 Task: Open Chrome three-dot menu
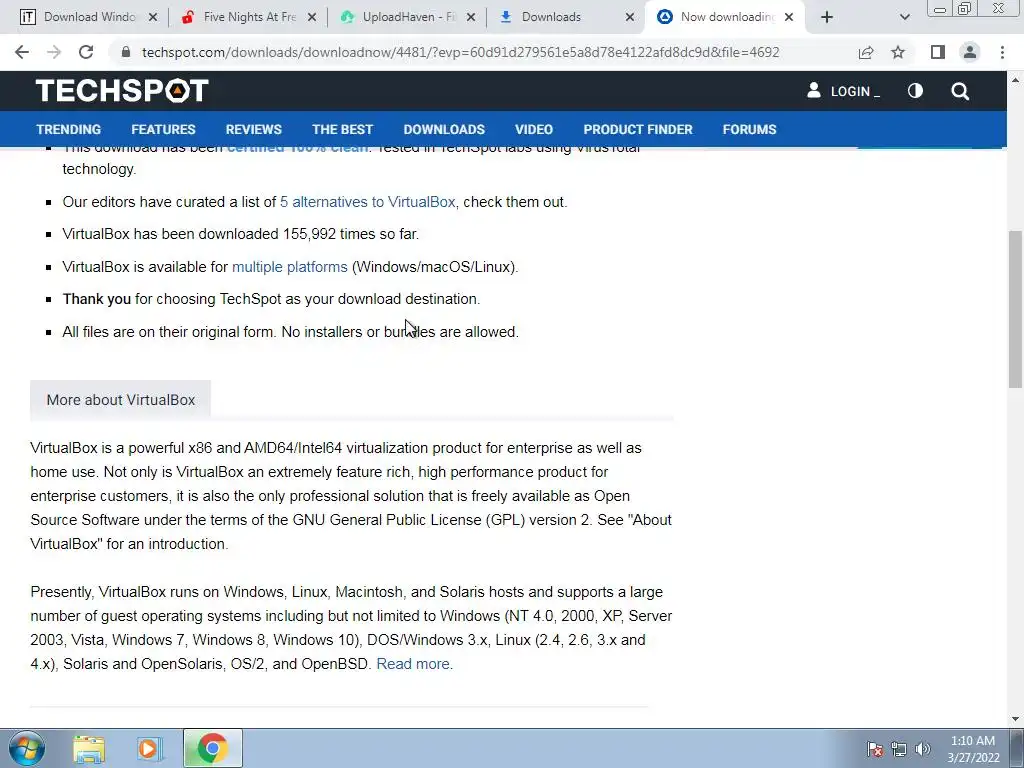pos(1002,52)
